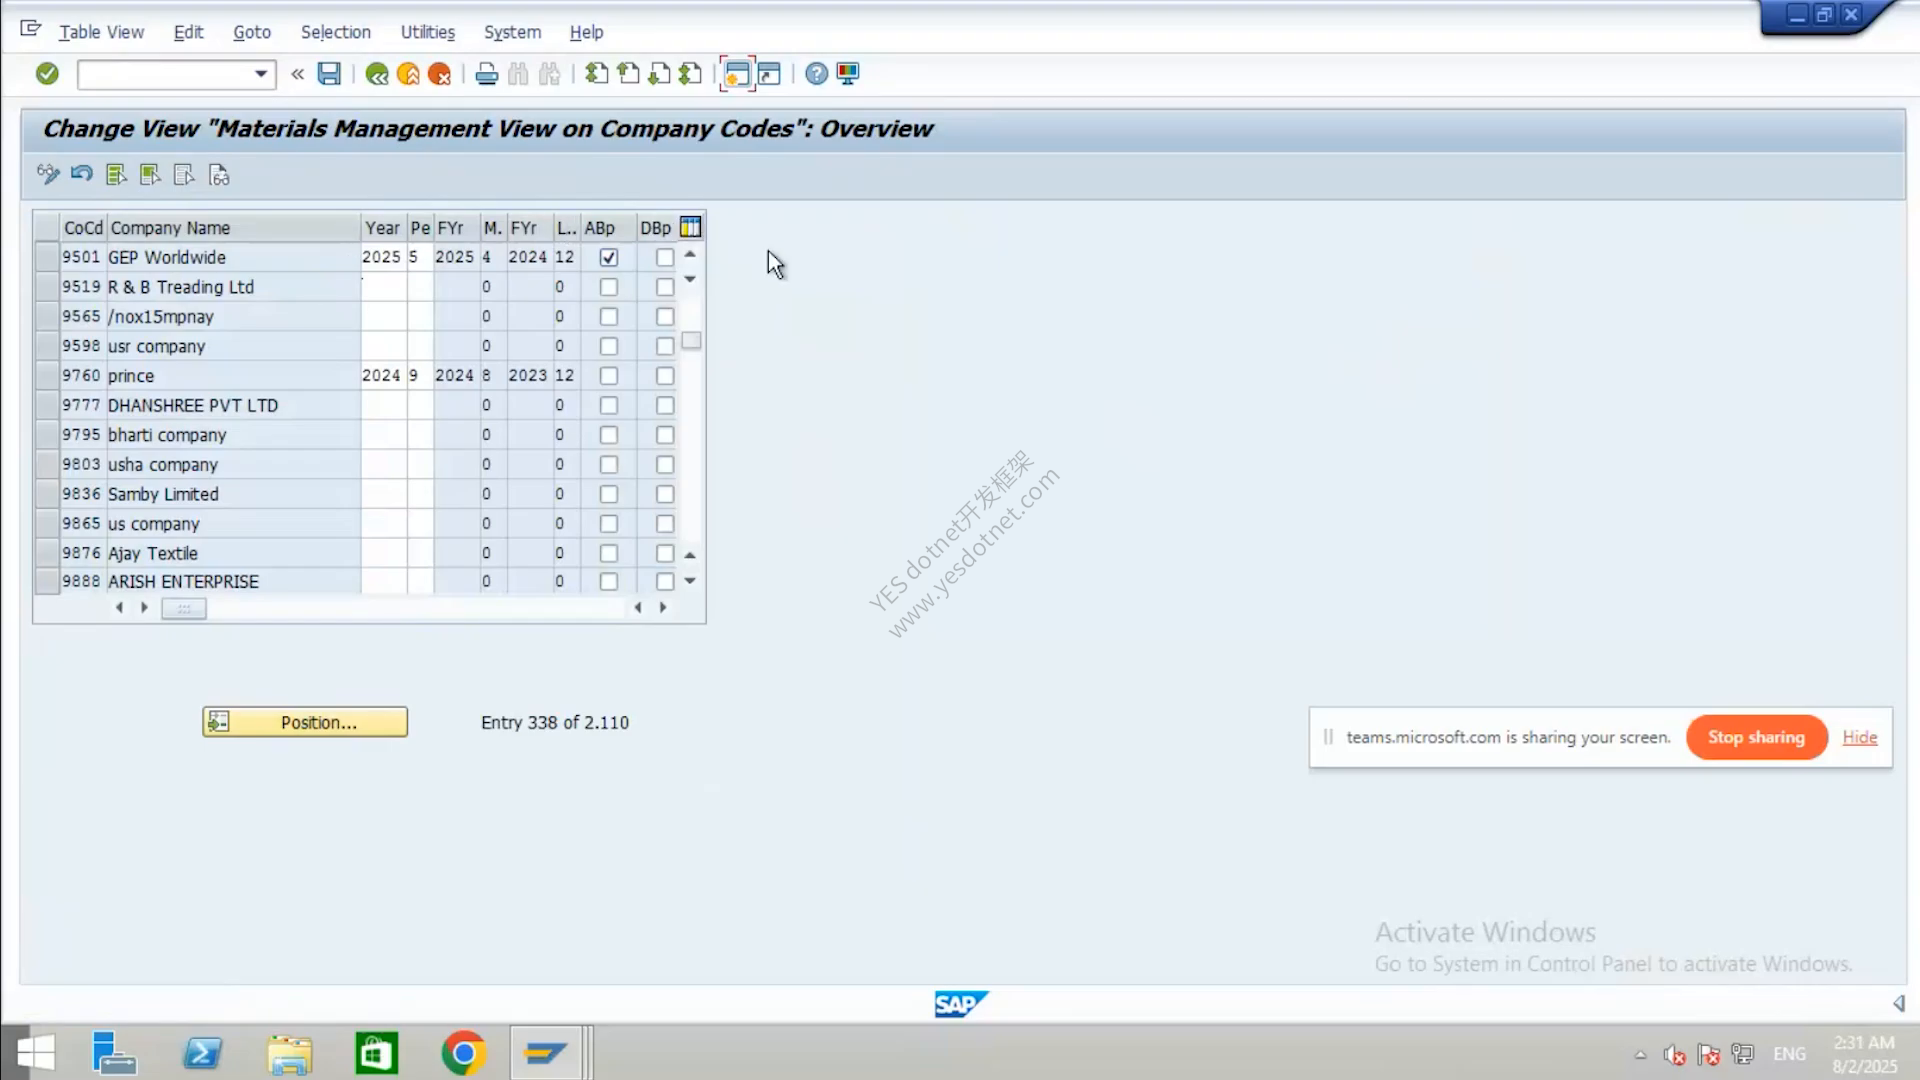Viewport: 1920px width, 1080px height.
Task: Uncheck ABp checkbox for GEP Worldwide
Action: (609, 257)
